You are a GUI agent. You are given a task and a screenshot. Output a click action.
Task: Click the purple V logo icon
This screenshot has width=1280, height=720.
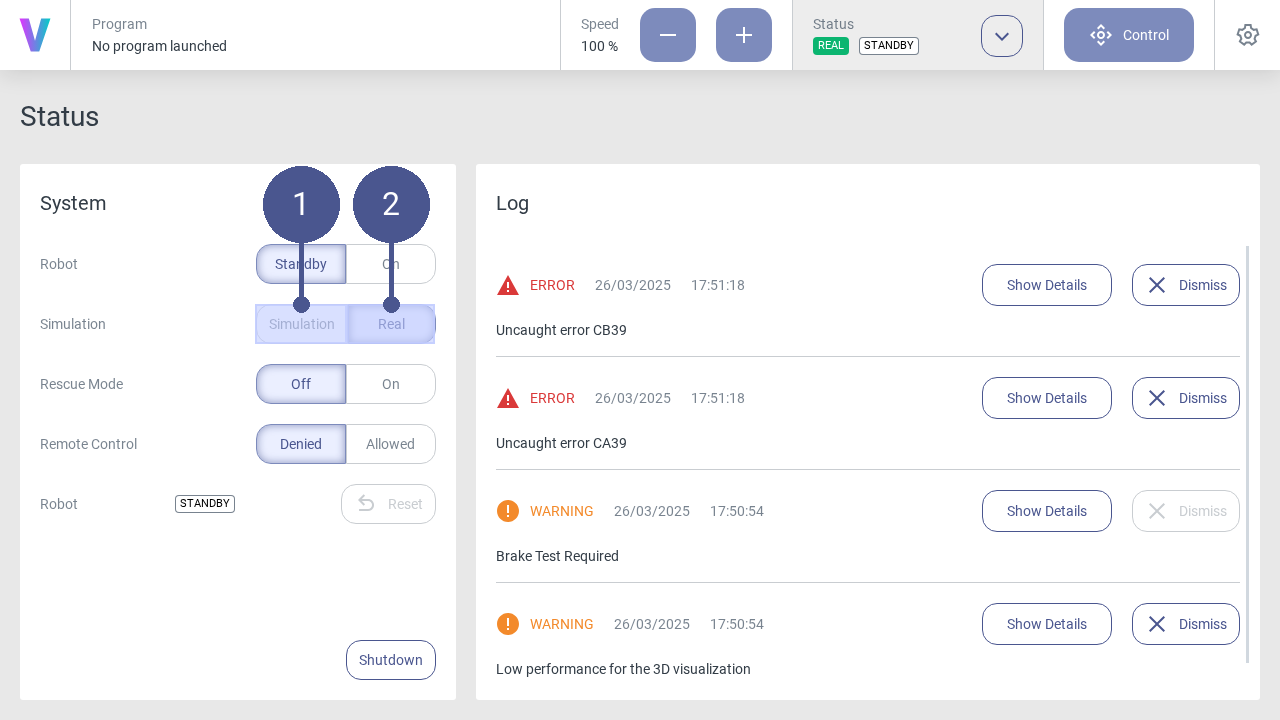(x=35, y=35)
